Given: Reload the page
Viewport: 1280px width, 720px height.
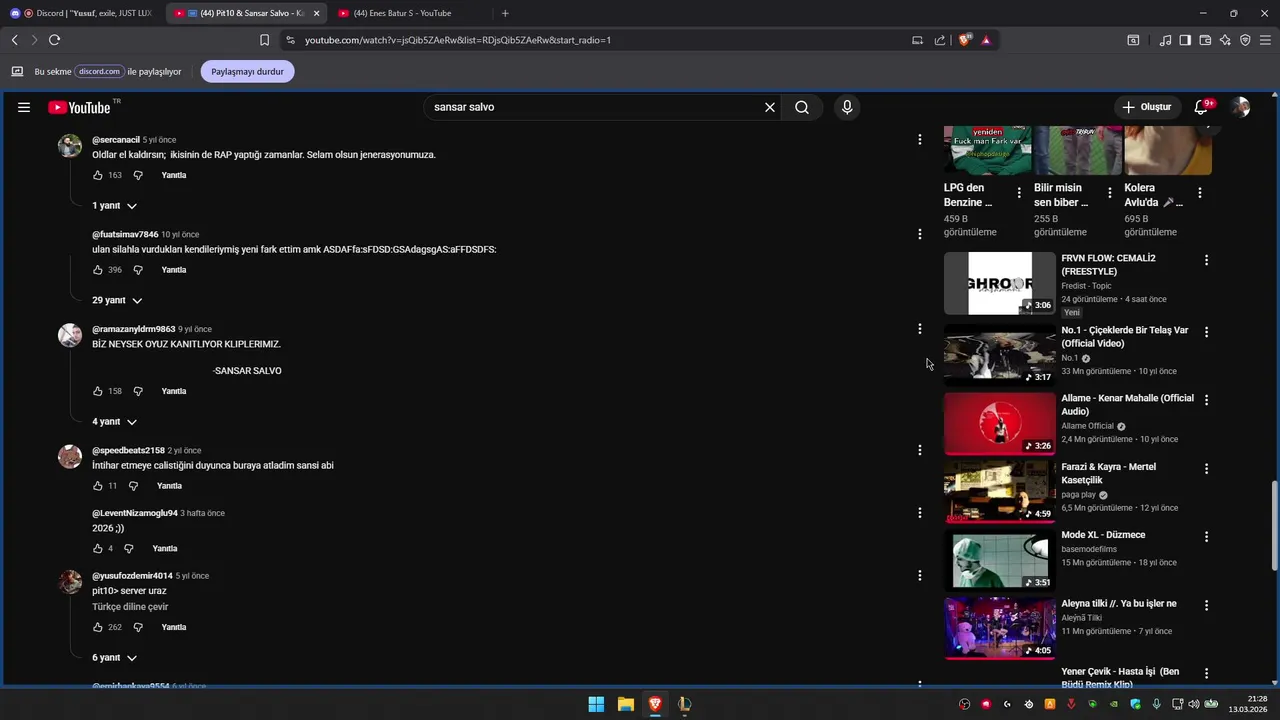Looking at the screenshot, I should pyautogui.click(x=54, y=40).
